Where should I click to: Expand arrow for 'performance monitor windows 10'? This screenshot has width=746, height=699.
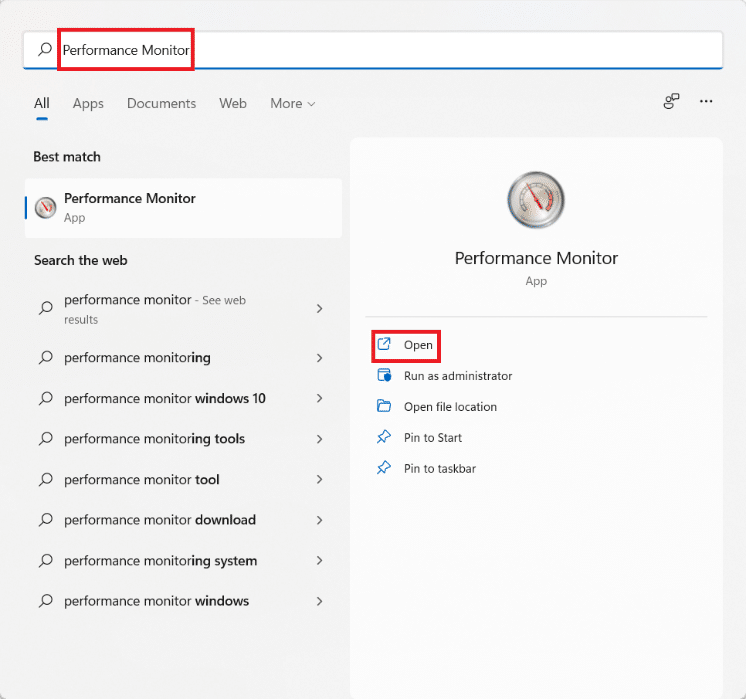(319, 398)
